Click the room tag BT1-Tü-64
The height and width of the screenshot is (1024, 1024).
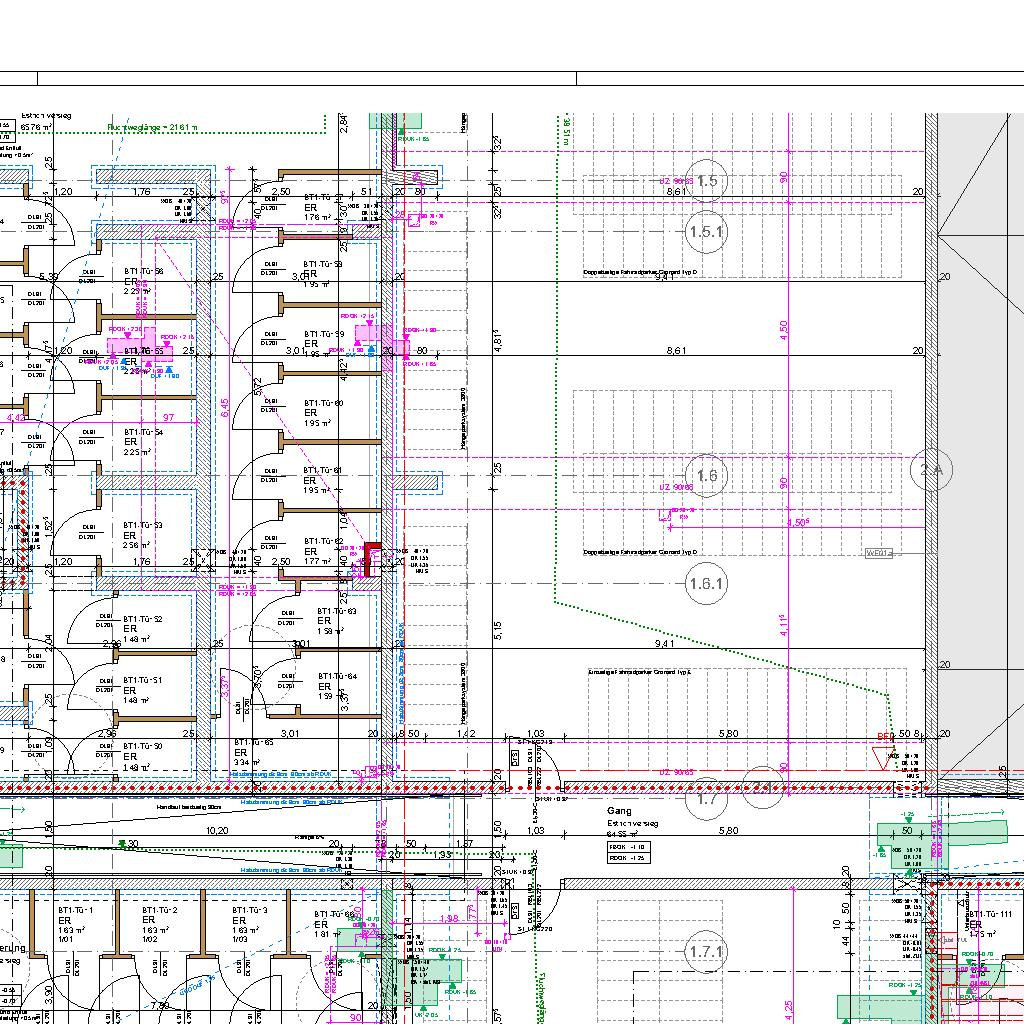337,677
